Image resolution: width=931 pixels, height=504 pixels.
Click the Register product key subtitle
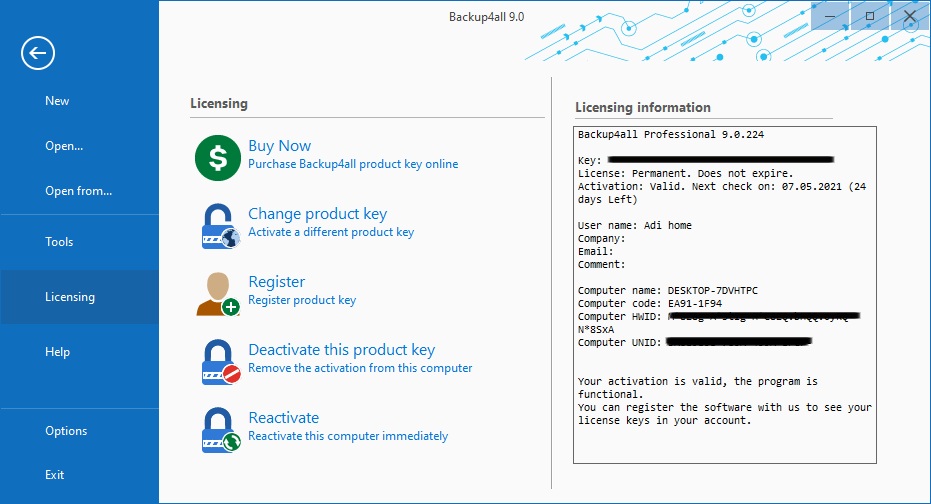pyautogui.click(x=302, y=300)
